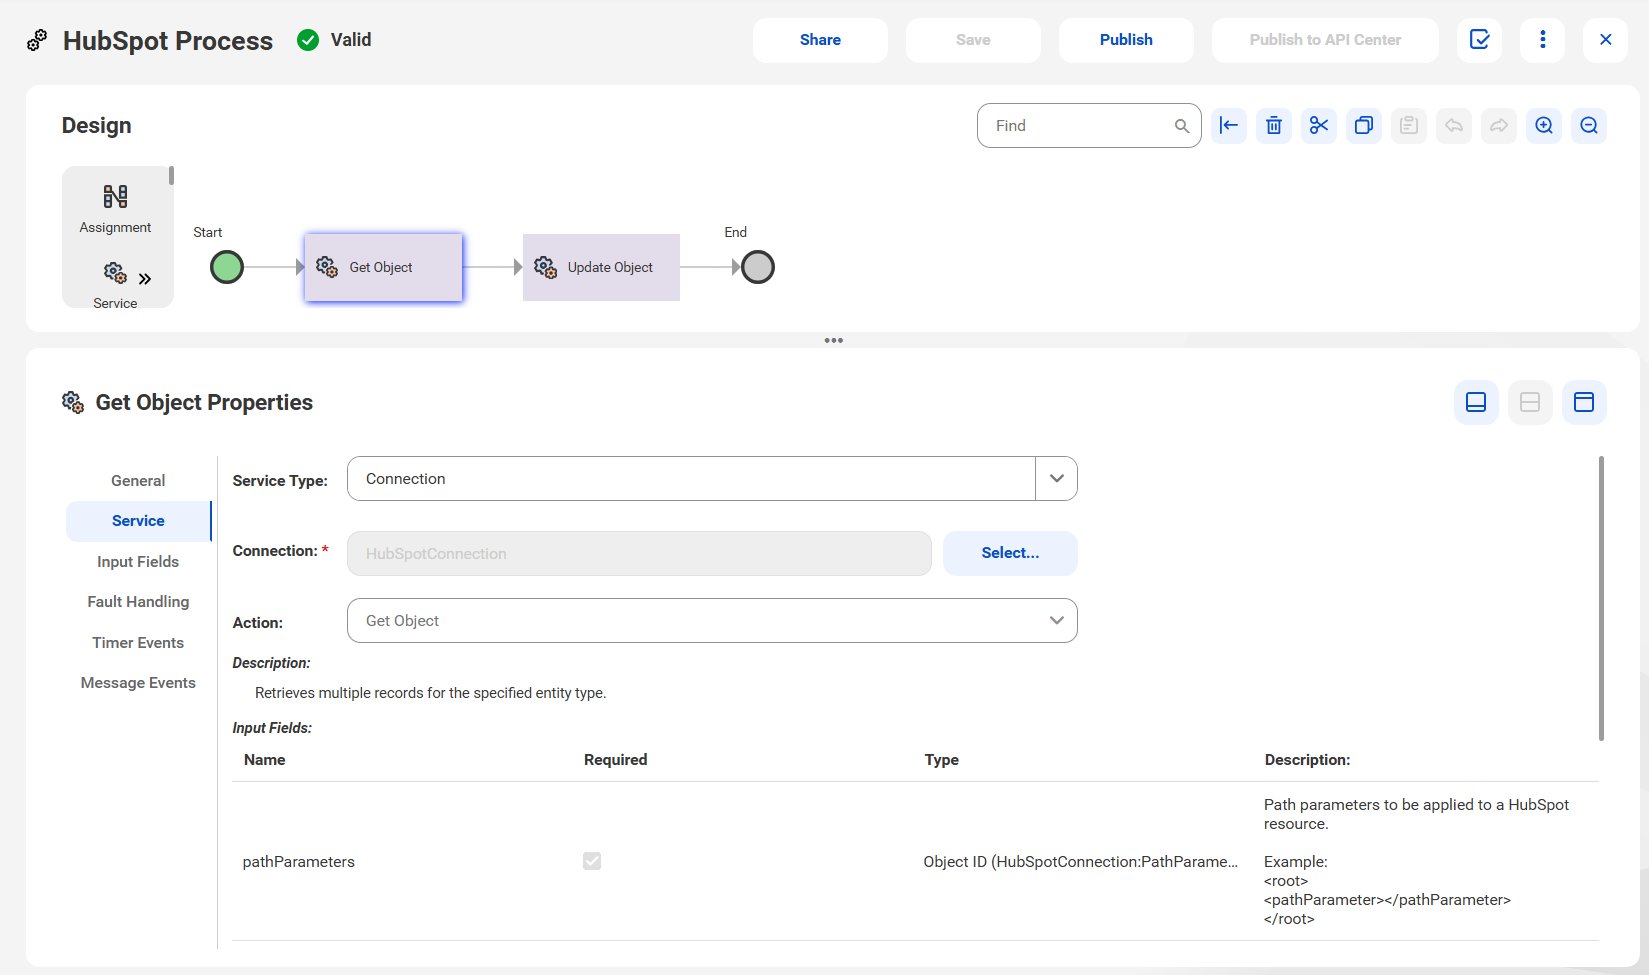Zoom out on the design canvas
Screen dimensions: 1649x975
1589,126
